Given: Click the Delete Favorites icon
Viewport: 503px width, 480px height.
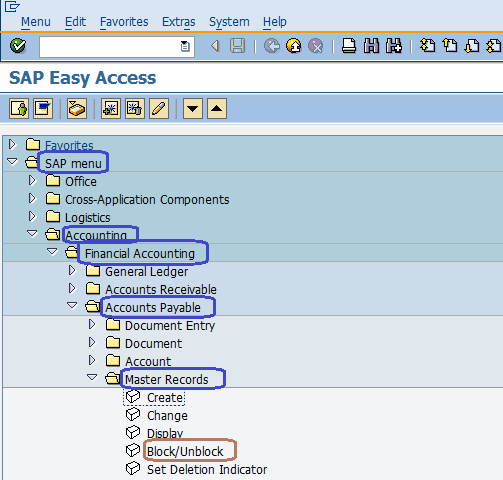Looking at the screenshot, I should 135,108.
